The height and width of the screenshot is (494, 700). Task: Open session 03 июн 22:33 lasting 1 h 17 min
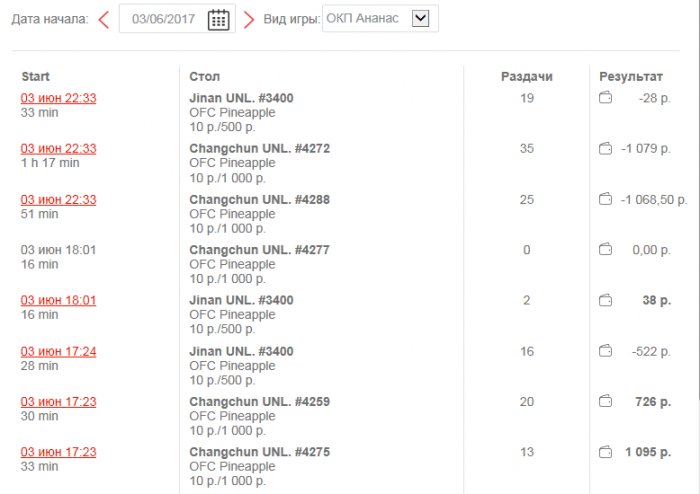pyautogui.click(x=58, y=149)
